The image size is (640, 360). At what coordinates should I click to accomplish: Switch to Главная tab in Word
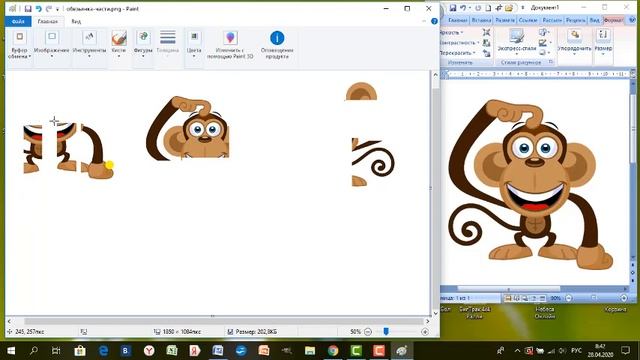pos(458,20)
